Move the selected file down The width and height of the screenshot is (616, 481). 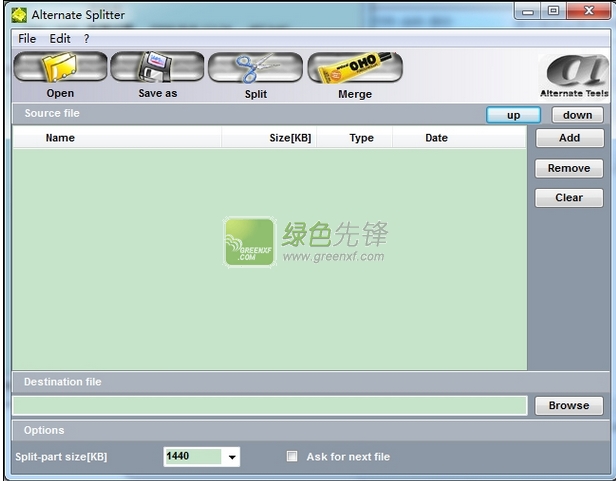tap(578, 115)
